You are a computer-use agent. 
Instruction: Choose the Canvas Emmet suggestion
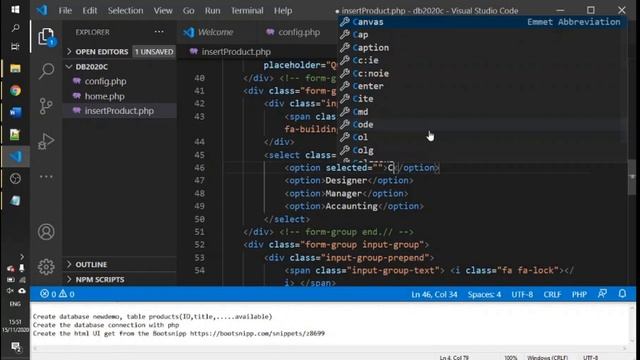(482, 22)
